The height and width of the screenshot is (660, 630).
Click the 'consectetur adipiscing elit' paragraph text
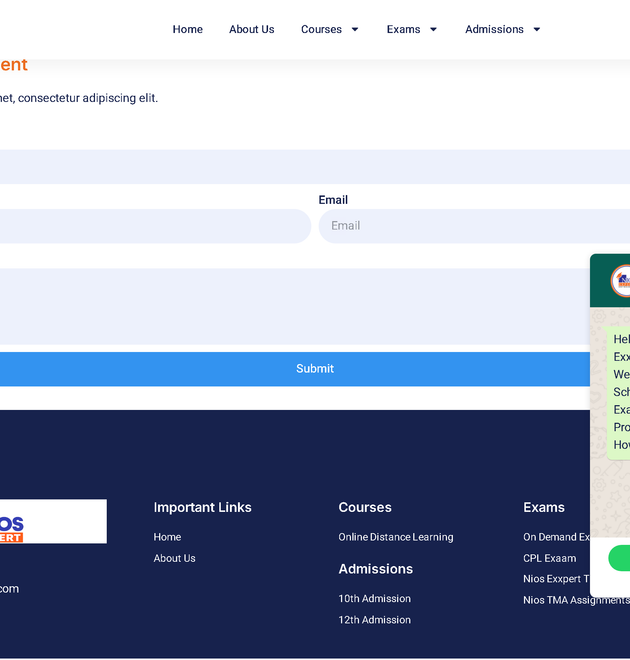pyautogui.click(x=88, y=98)
